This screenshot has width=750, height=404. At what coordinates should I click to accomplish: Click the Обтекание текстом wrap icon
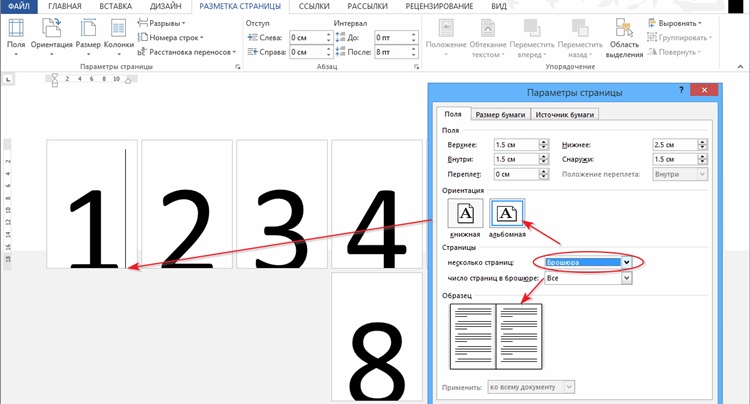pos(487,38)
